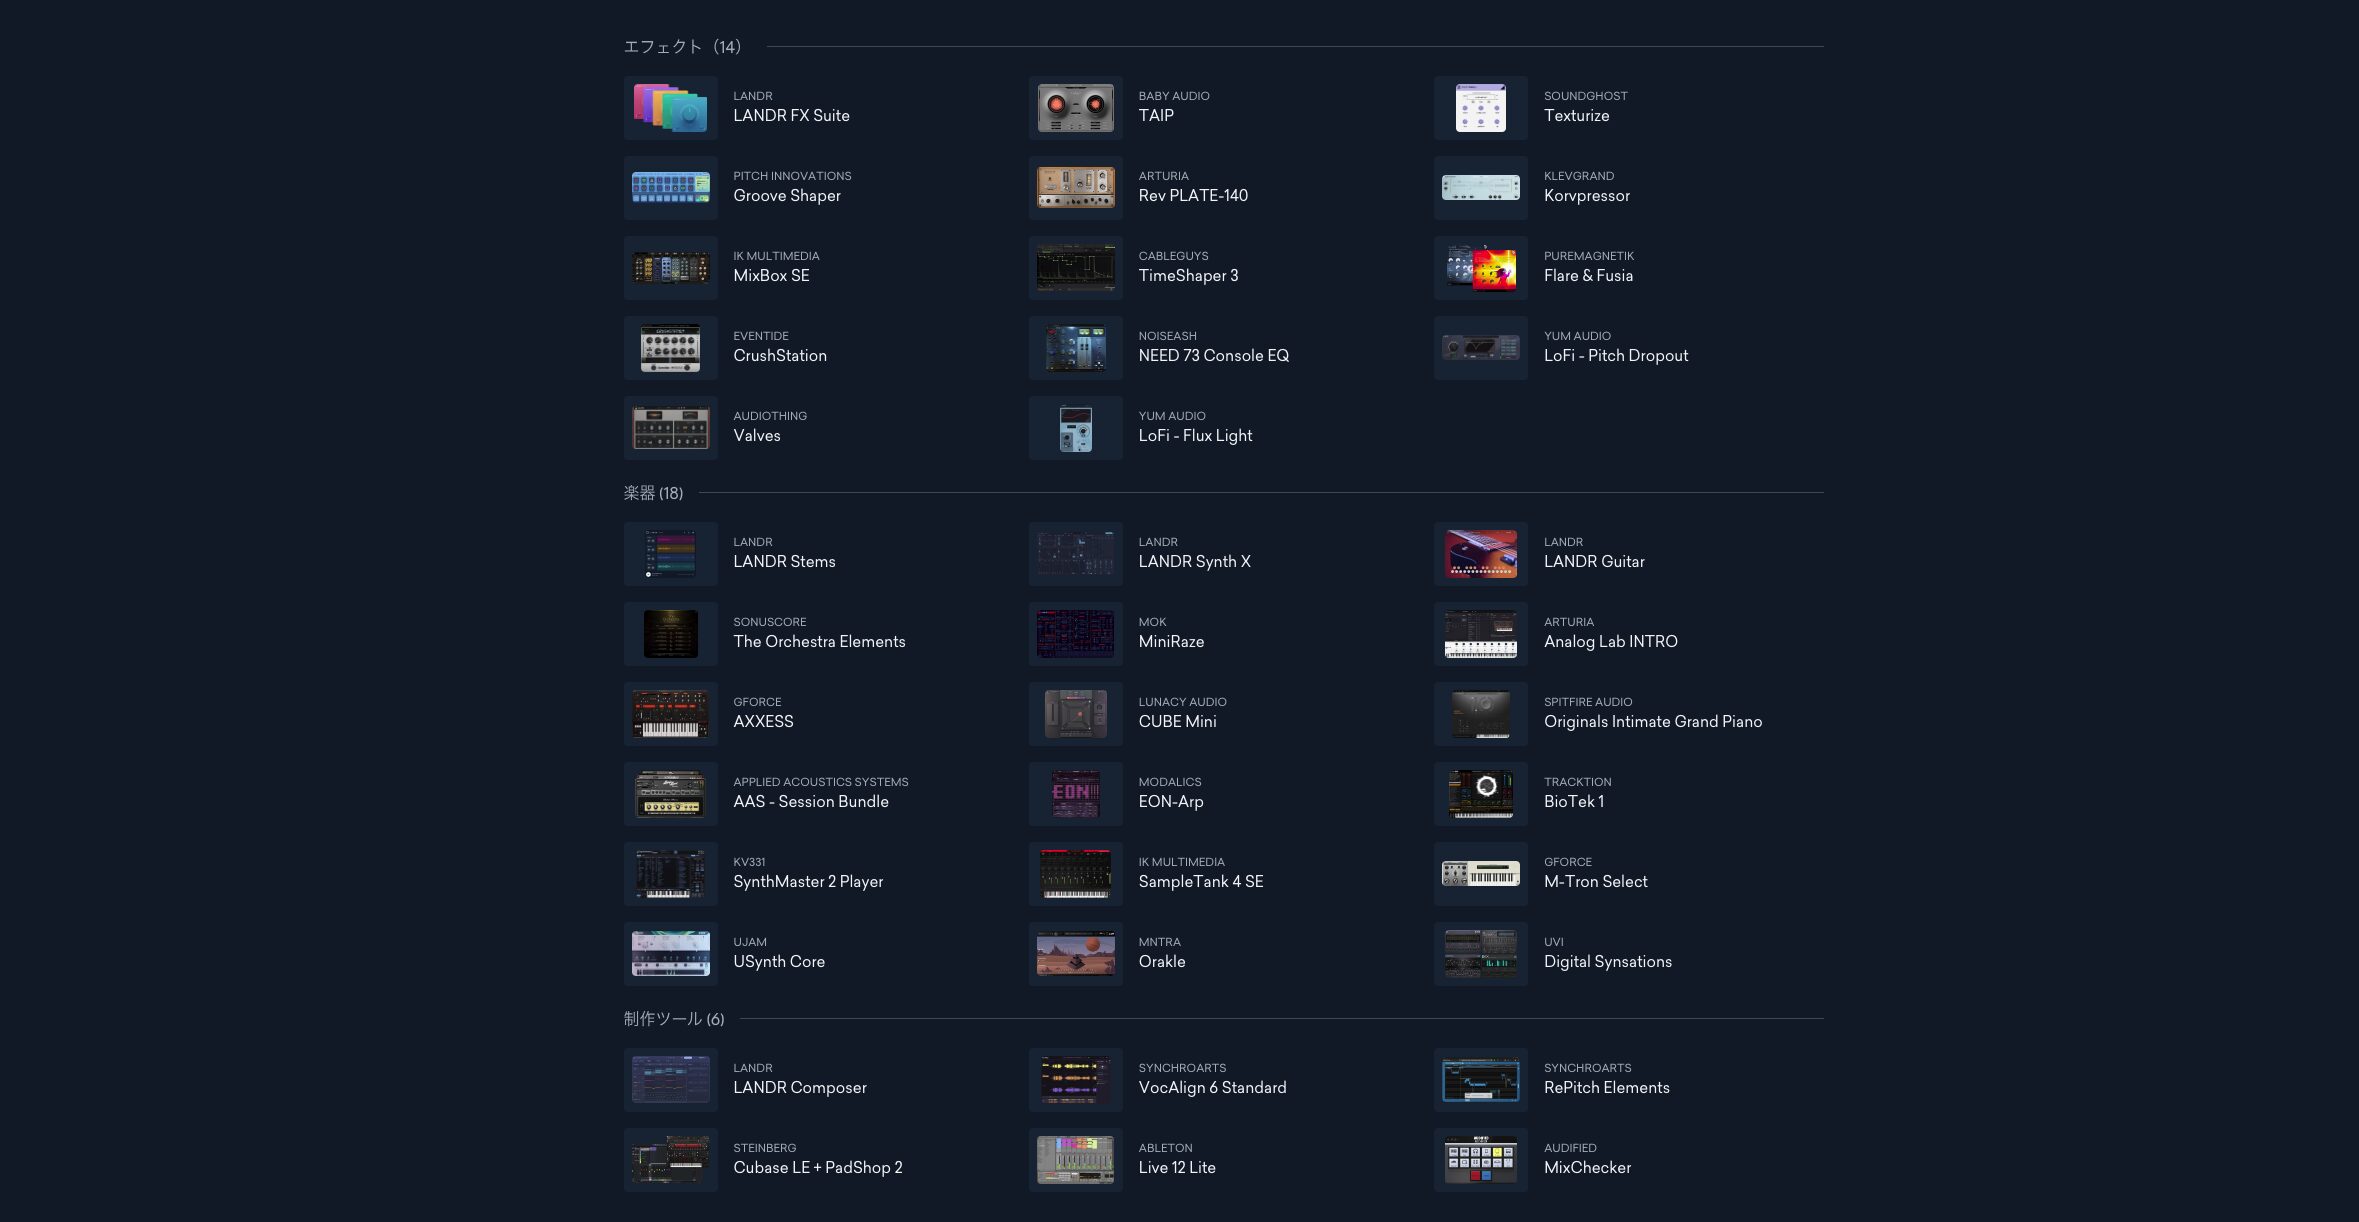Image resolution: width=2359 pixels, height=1222 pixels.
Task: Click the AXXESS synth thumbnail
Action: point(670,714)
